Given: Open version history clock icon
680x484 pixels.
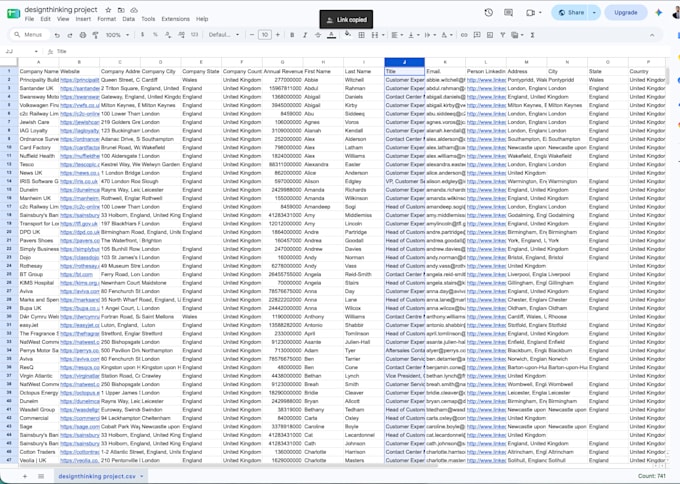Looking at the screenshot, I should point(488,13).
